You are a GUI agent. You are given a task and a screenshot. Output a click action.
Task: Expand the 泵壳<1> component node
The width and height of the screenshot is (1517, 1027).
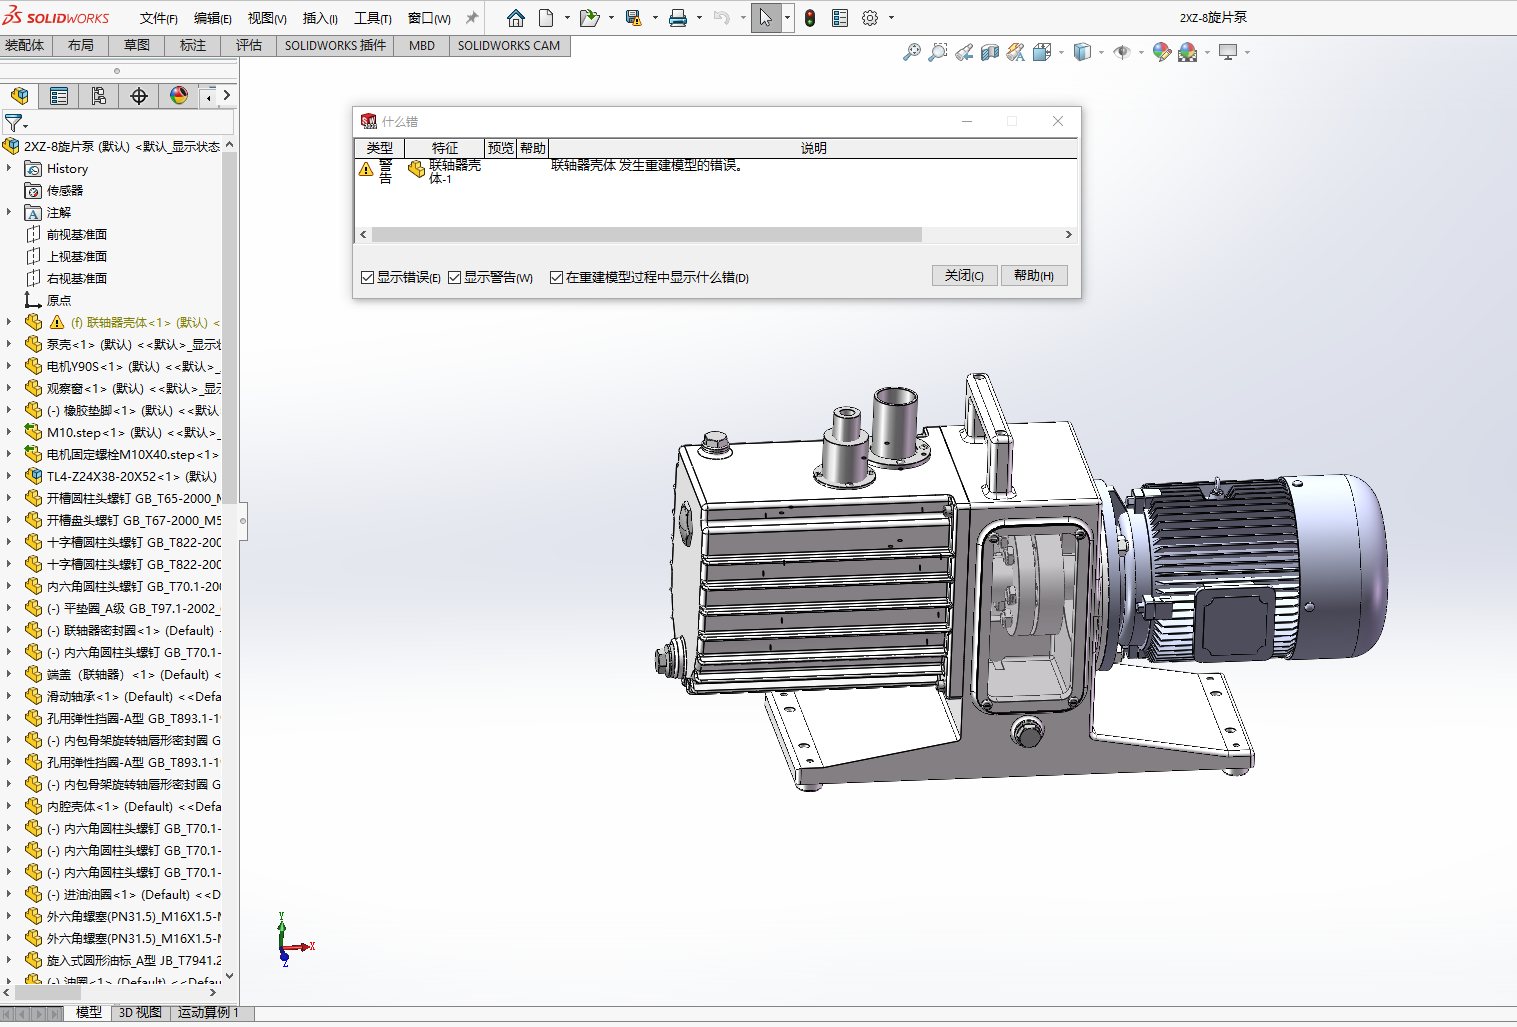[x=9, y=344]
